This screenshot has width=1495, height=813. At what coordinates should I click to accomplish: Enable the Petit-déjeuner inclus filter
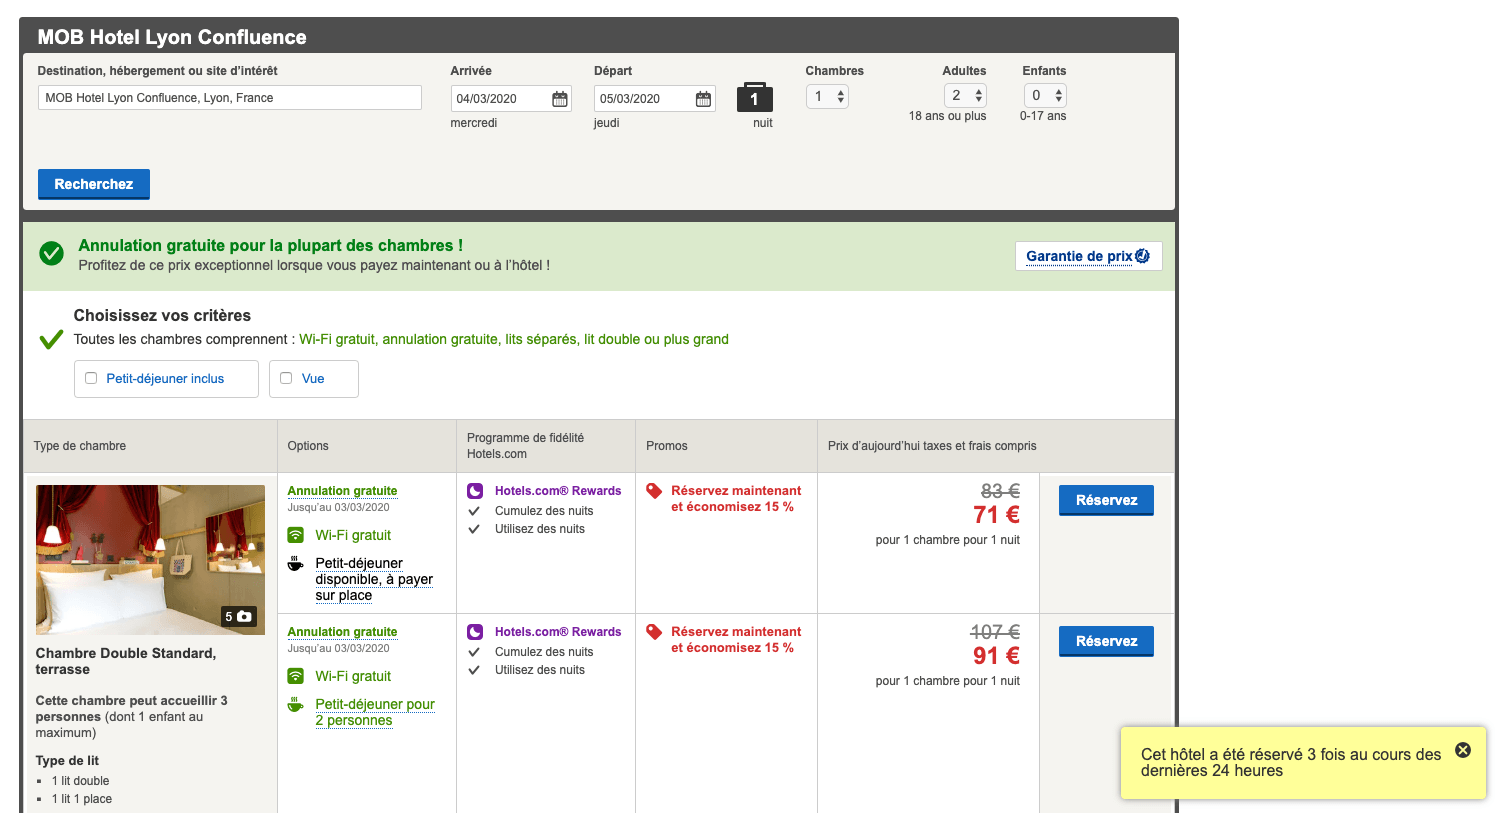pyautogui.click(x=91, y=378)
